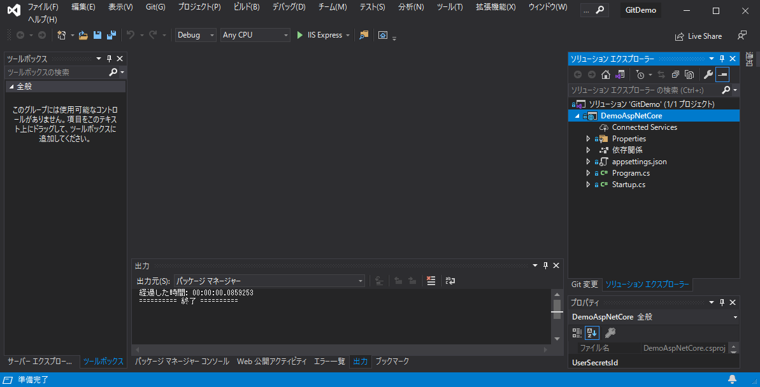The width and height of the screenshot is (760, 387).
Task: Toggle Preview Selected Items icon
Action: coord(722,75)
